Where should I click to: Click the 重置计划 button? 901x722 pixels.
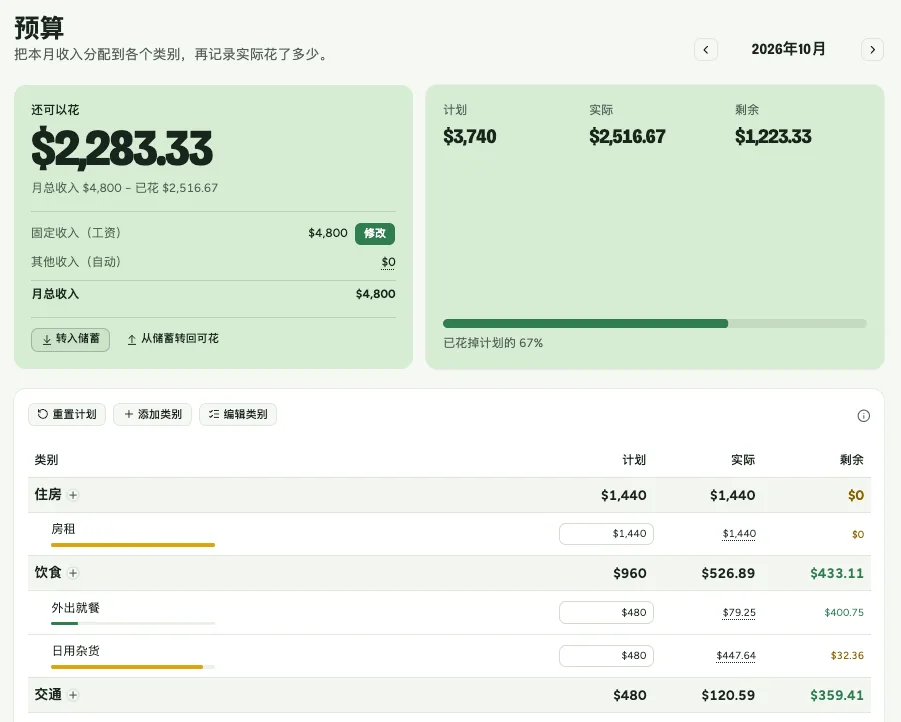click(67, 414)
